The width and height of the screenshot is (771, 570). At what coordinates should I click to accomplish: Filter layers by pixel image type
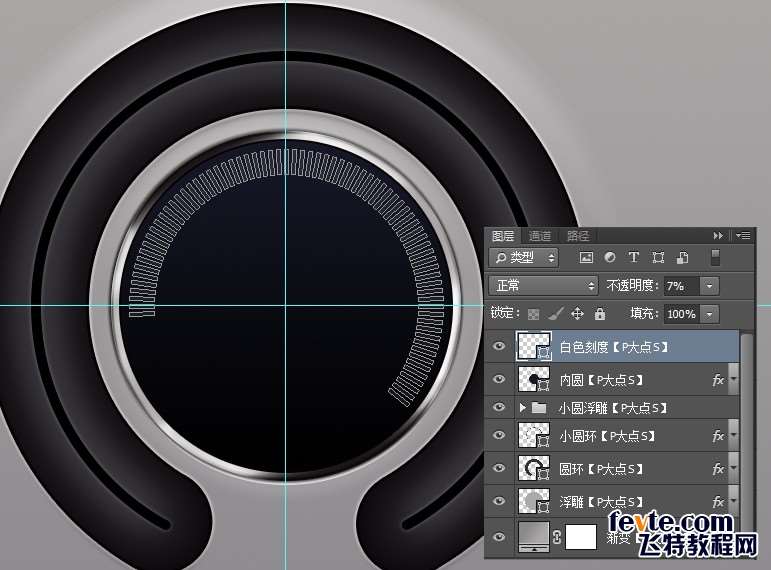[x=586, y=257]
